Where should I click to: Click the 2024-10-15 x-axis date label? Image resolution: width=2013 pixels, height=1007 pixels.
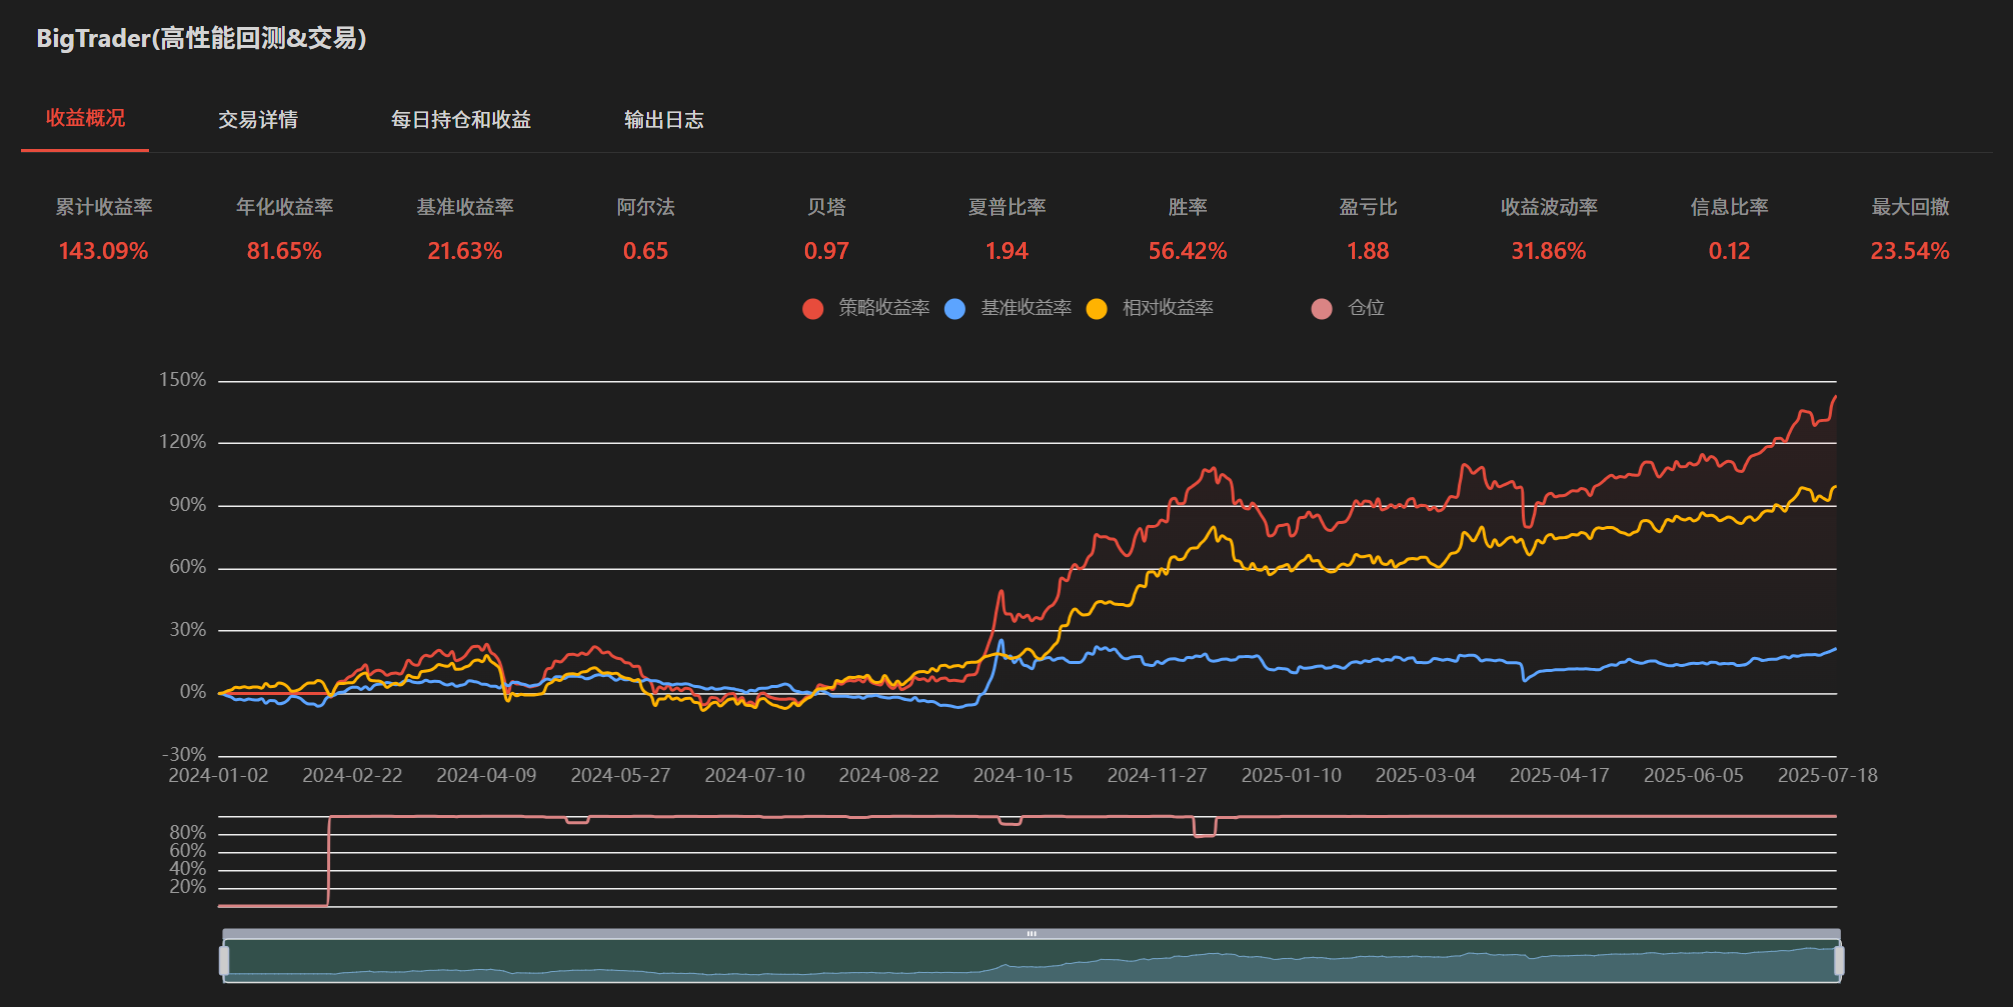pos(1022,776)
